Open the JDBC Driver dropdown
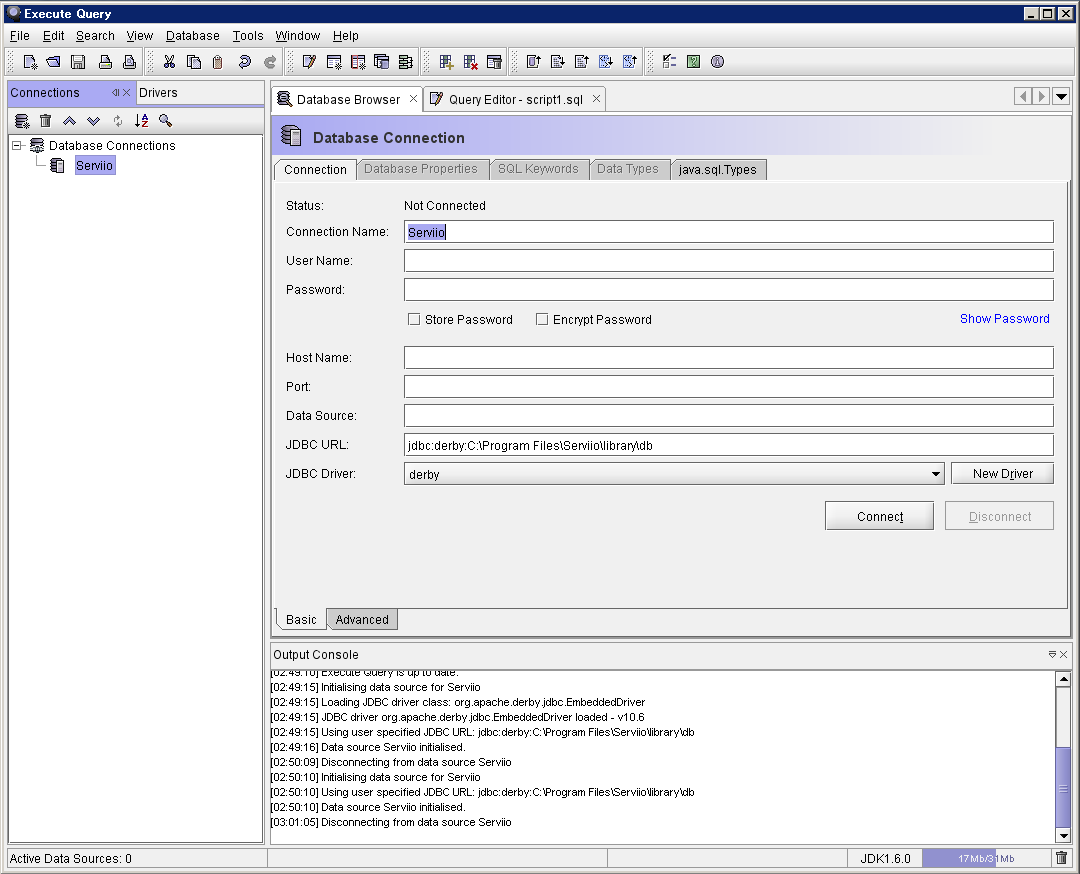 [935, 474]
